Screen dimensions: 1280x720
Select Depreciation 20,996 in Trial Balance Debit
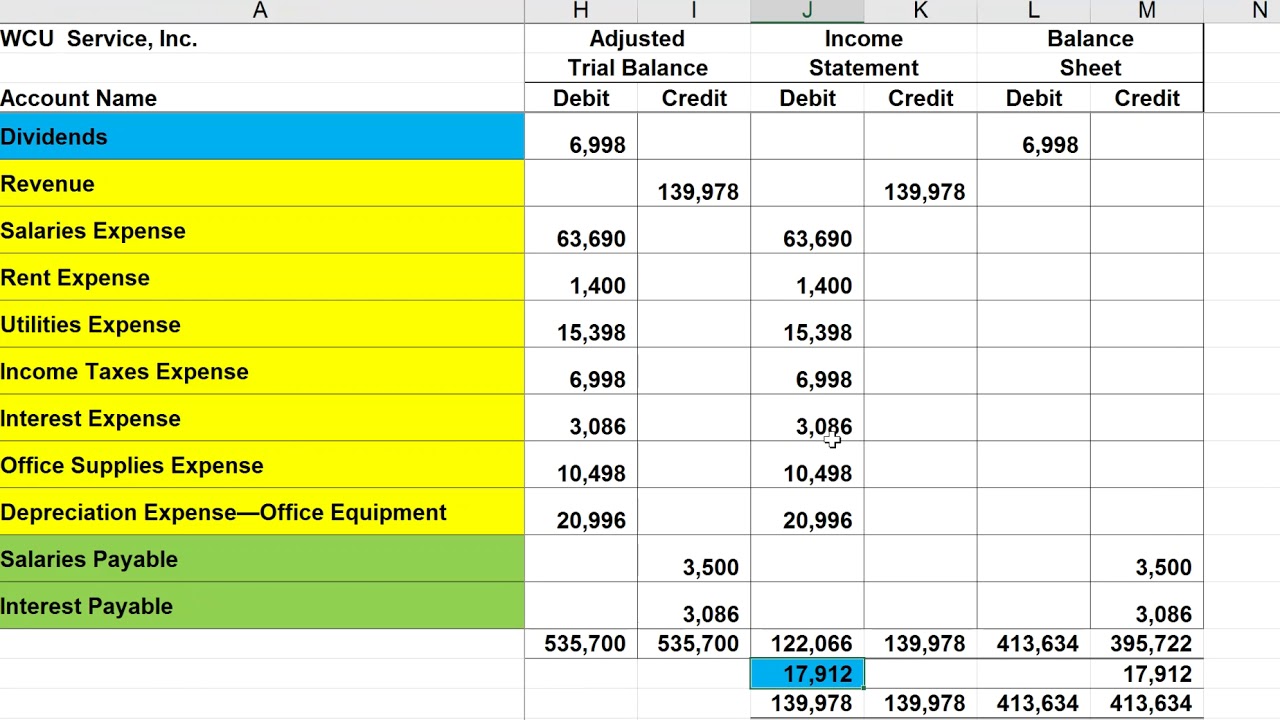tap(581, 513)
